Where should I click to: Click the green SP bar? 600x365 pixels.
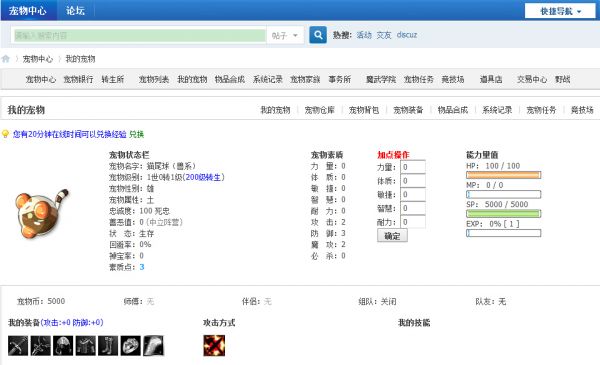[504, 213]
